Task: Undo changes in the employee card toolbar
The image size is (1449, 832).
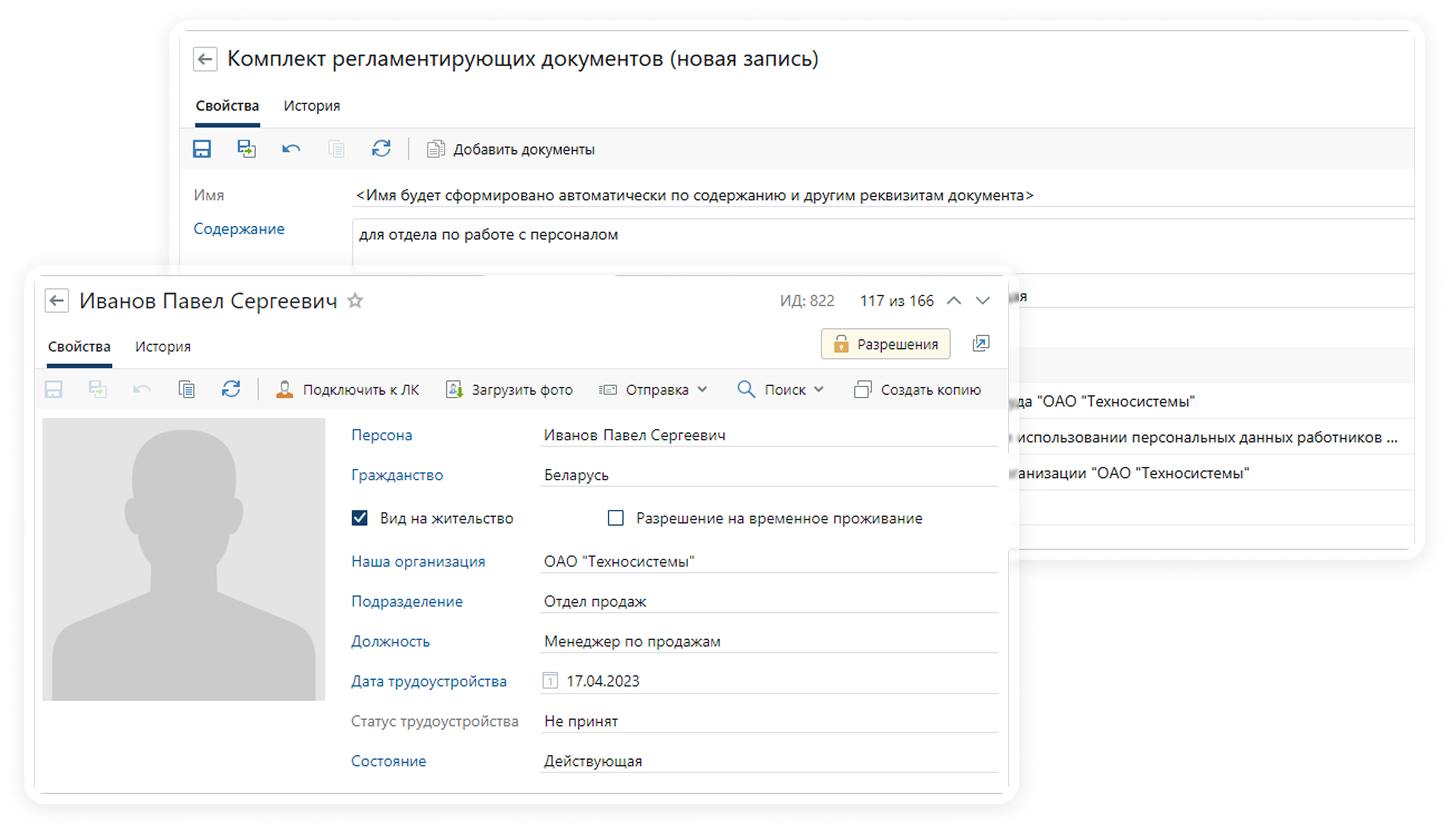Action: [143, 390]
